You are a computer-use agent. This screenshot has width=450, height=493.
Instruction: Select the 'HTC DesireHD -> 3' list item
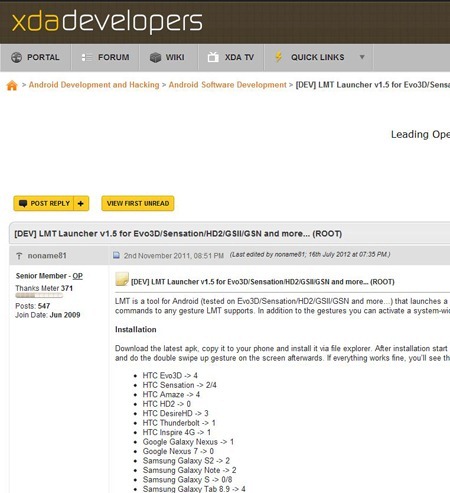click(x=176, y=413)
